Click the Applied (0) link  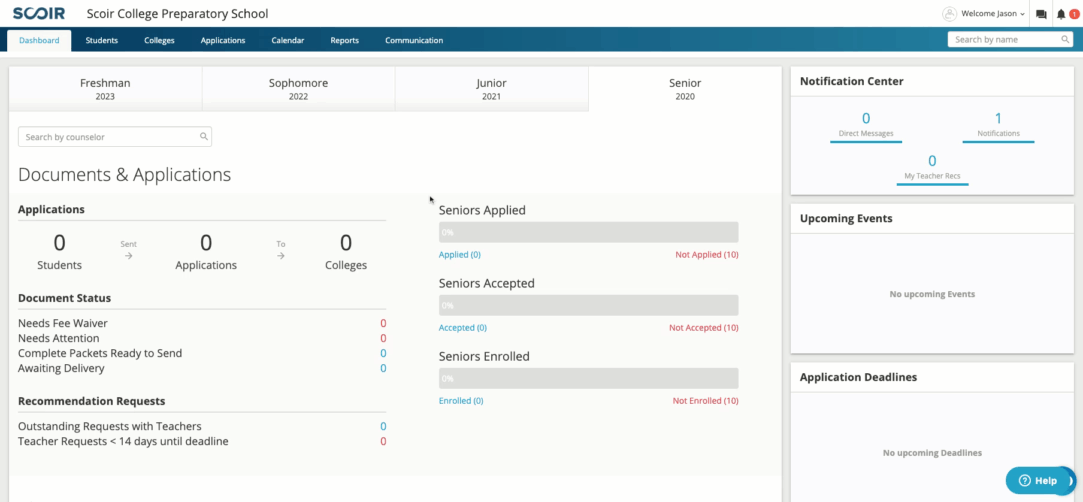tap(460, 255)
